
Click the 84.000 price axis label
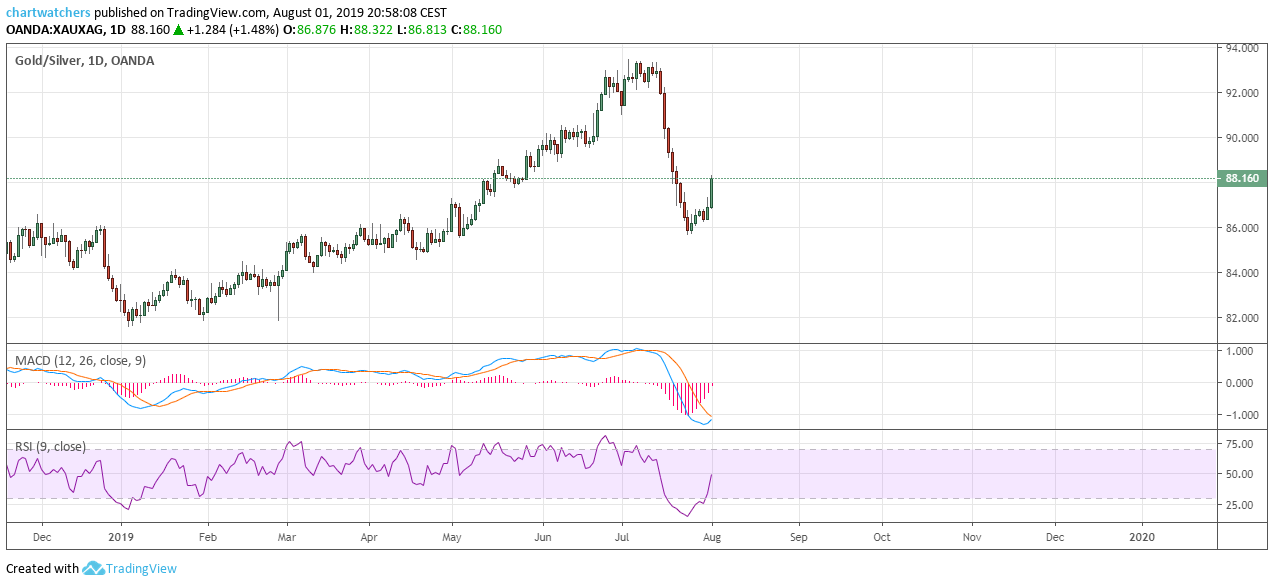tap(1240, 273)
